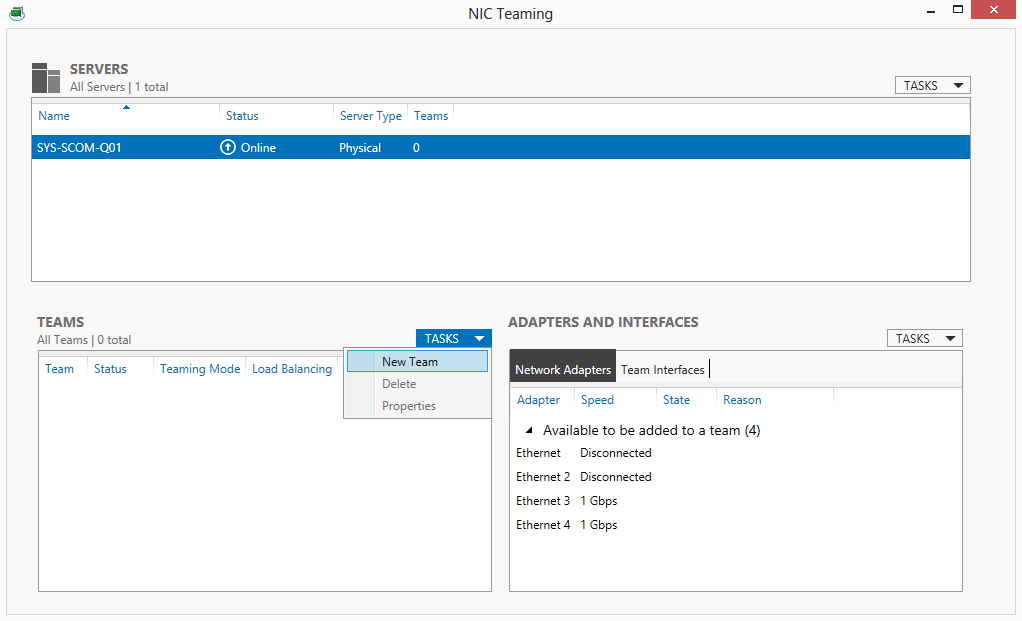The image size is (1022, 621).
Task: Sort teams by Teaming Mode column
Action: click(200, 369)
